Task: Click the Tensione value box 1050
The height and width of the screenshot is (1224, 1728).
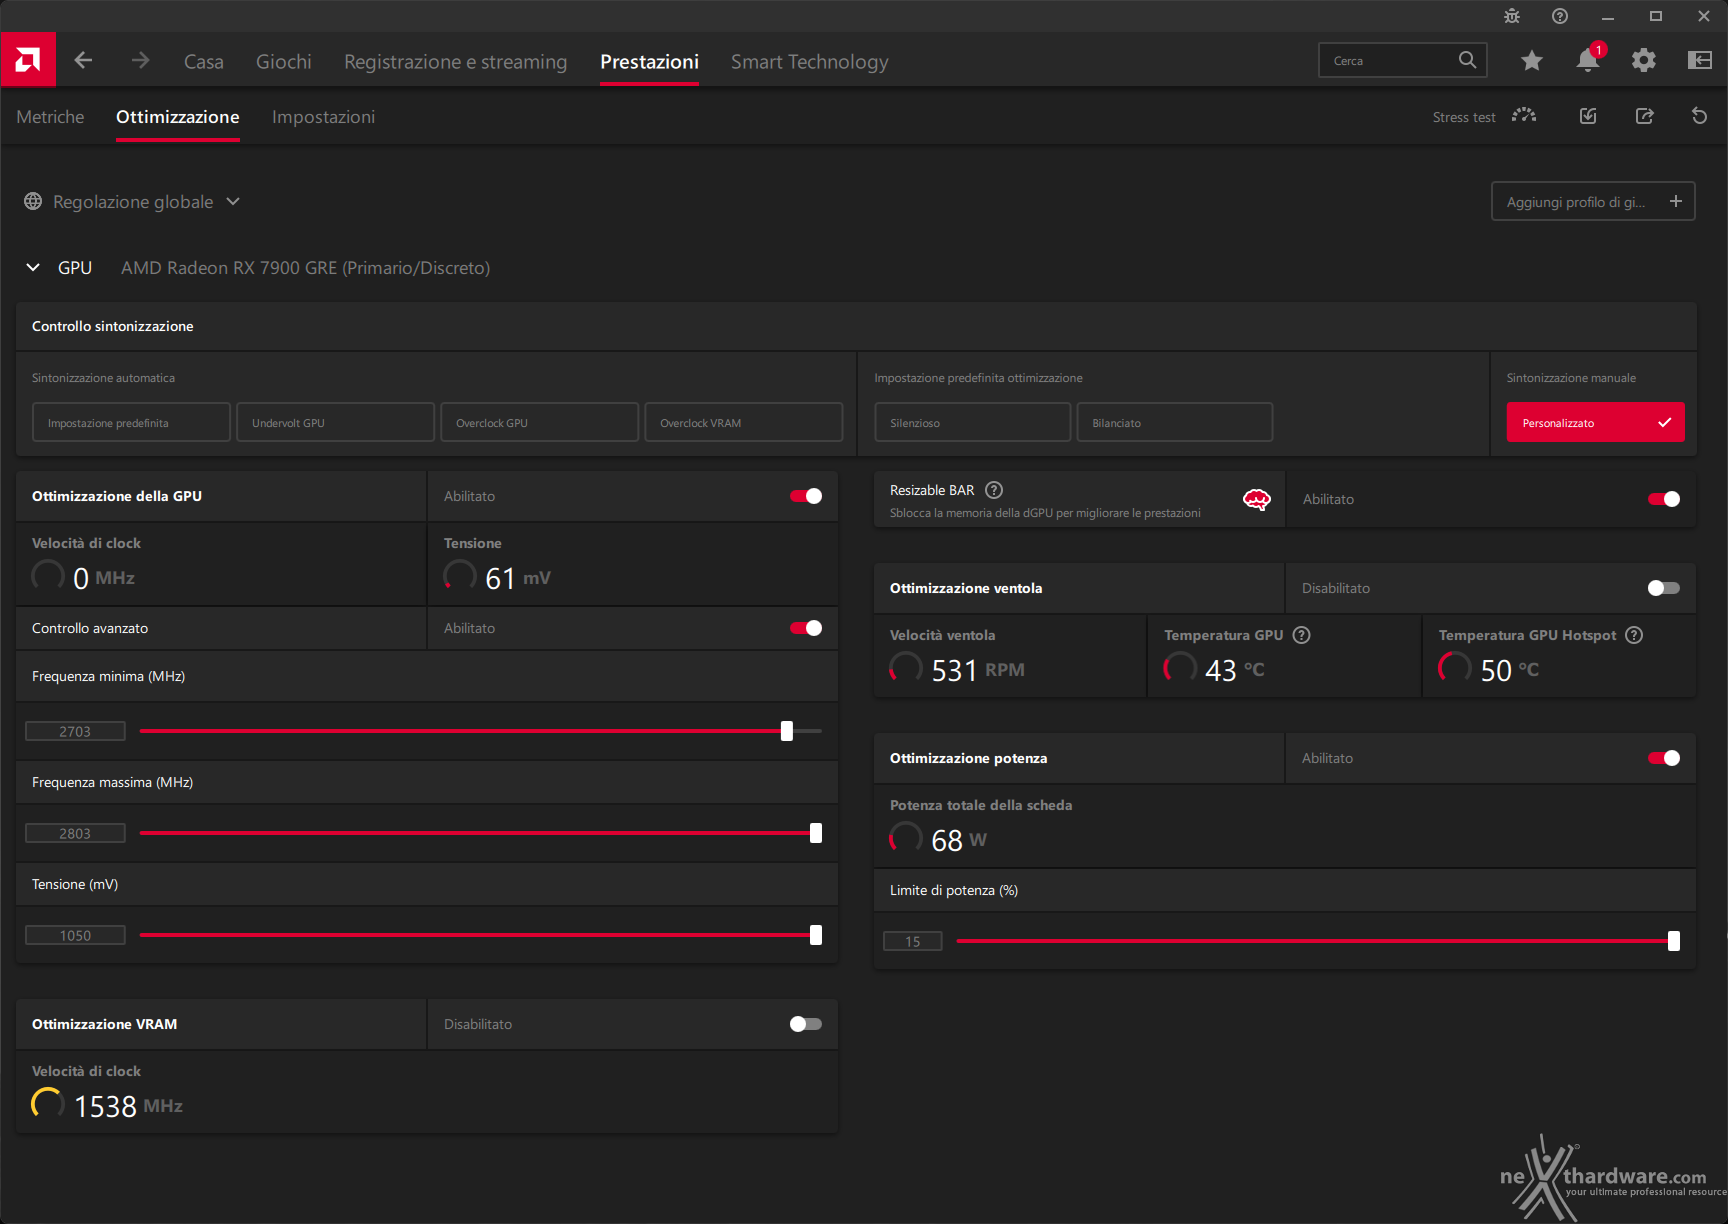Action: tap(75, 935)
